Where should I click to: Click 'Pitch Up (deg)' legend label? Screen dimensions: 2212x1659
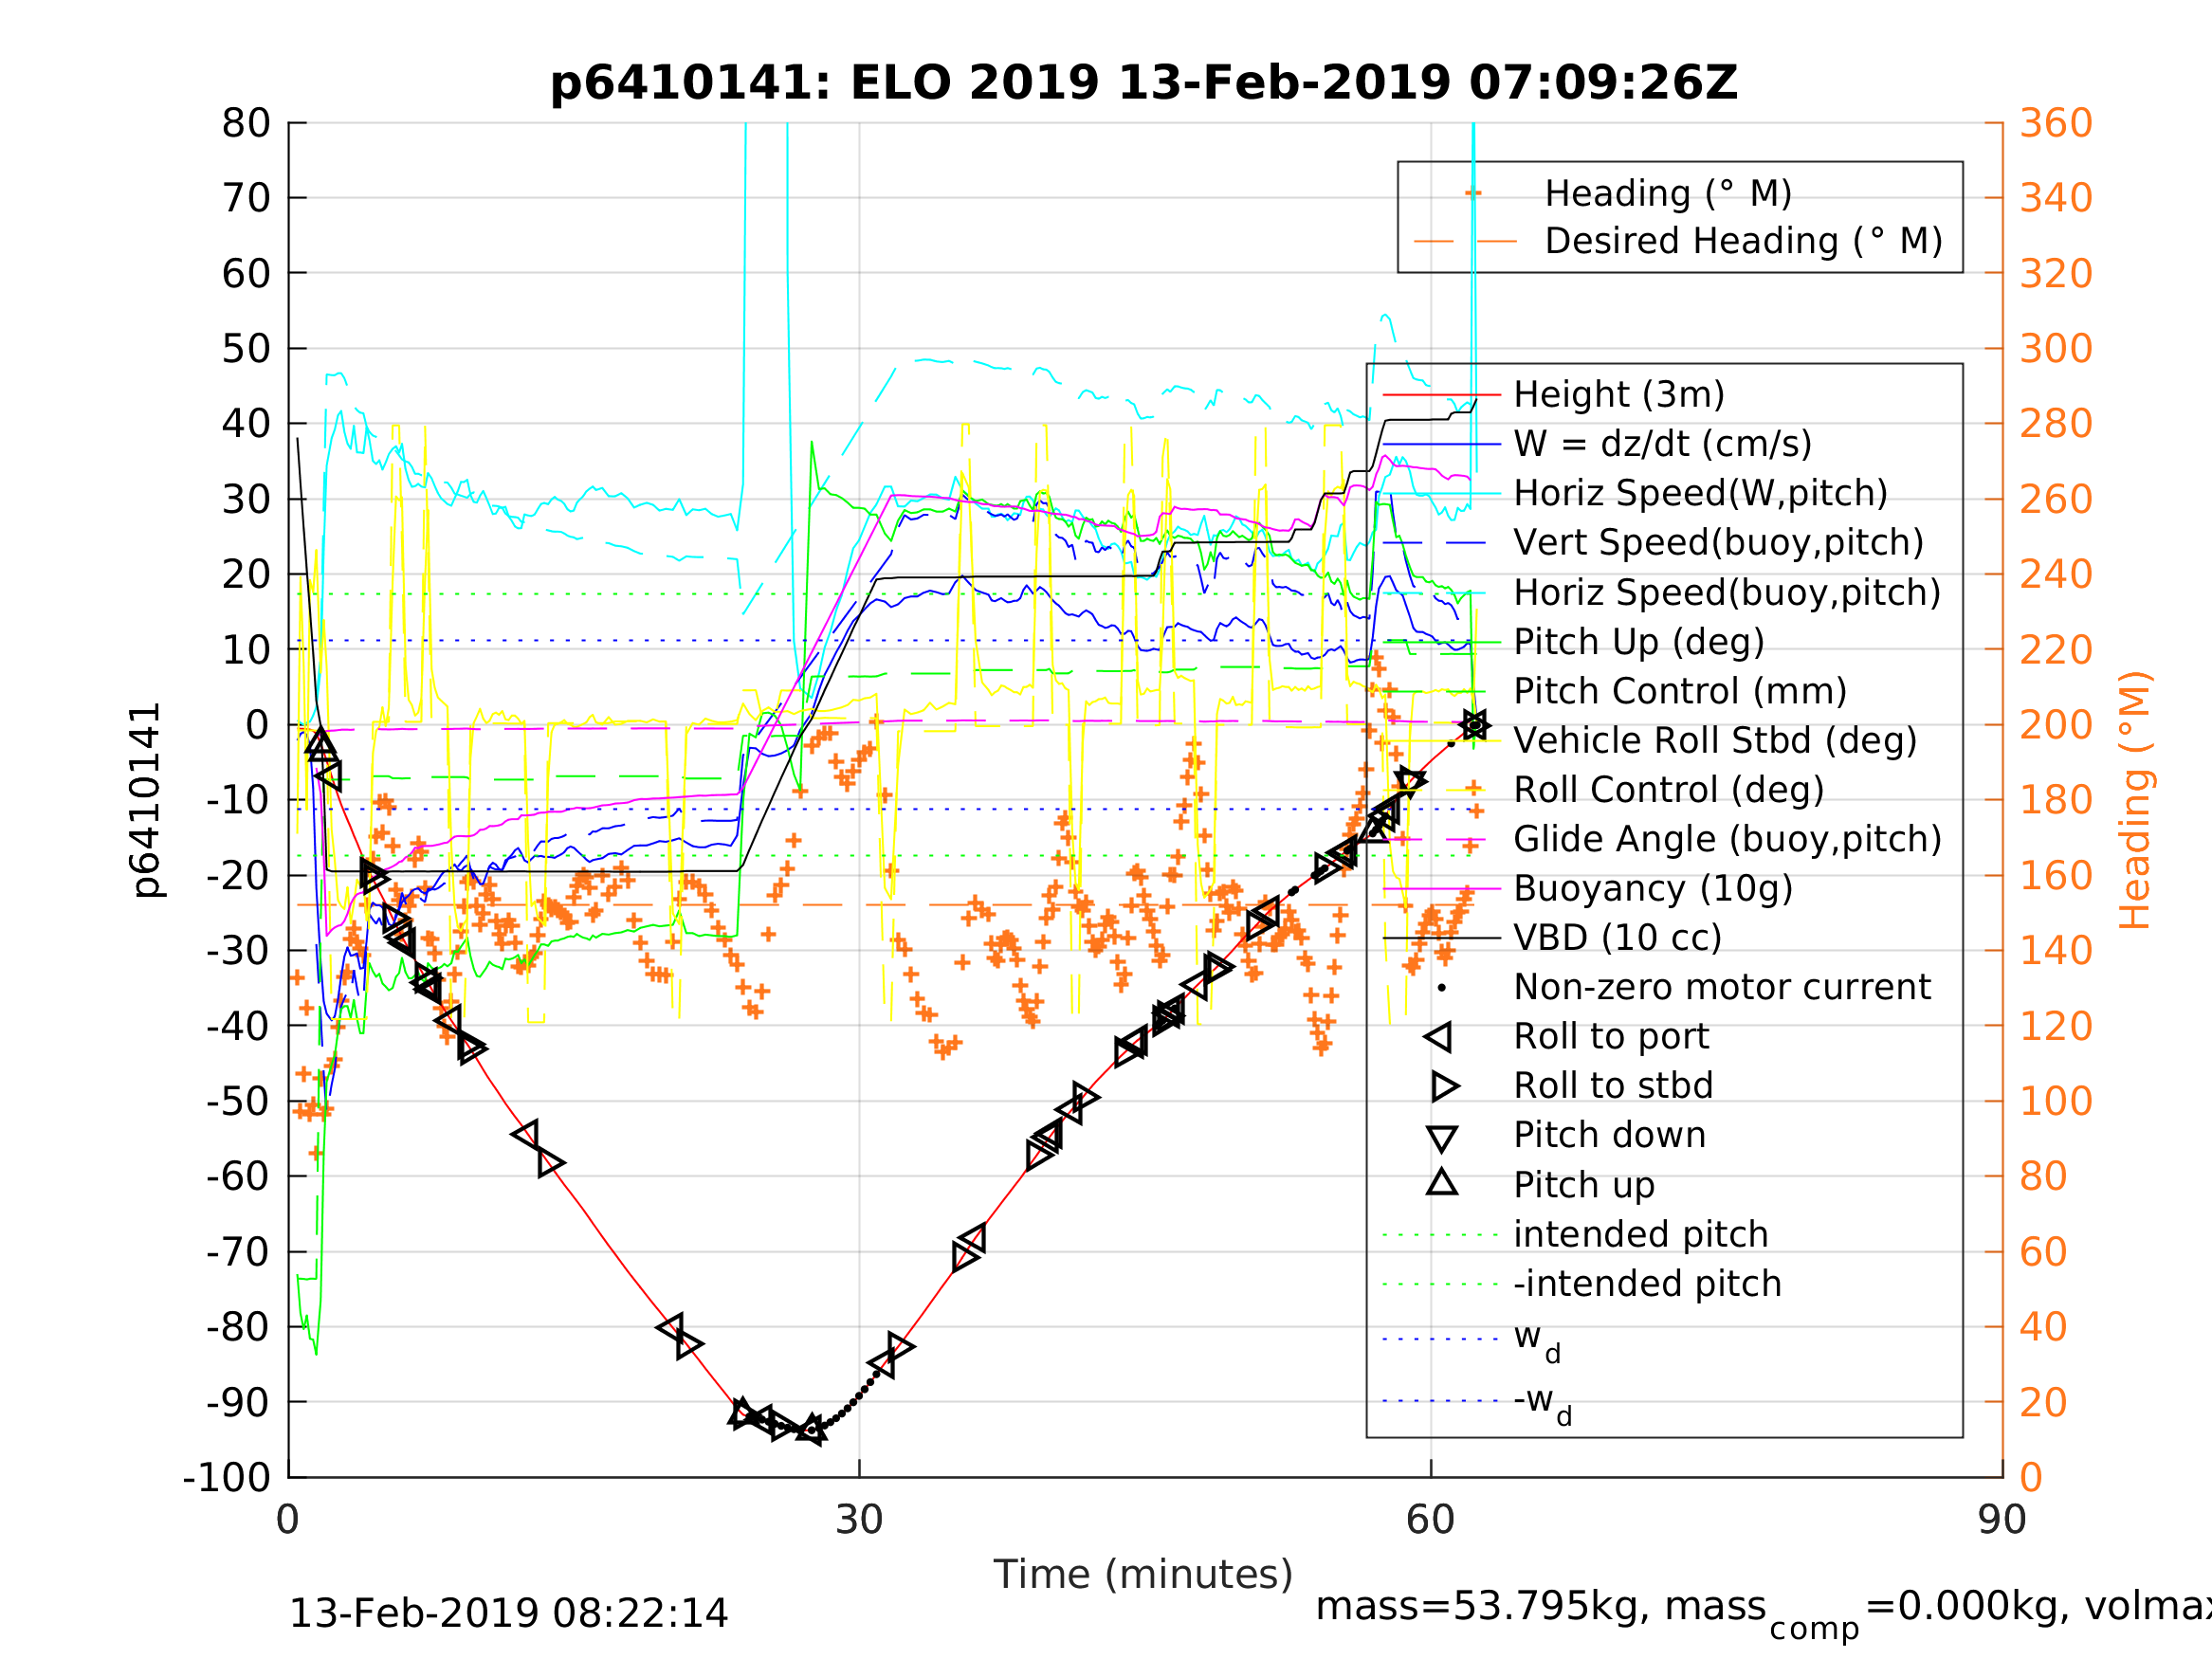(1639, 642)
